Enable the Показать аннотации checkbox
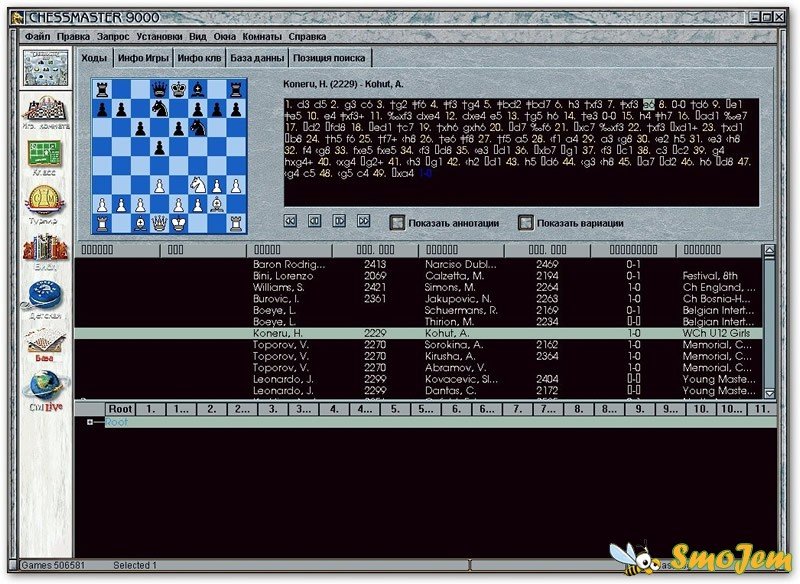Image resolution: width=800 pixels, height=584 pixels. [397, 222]
